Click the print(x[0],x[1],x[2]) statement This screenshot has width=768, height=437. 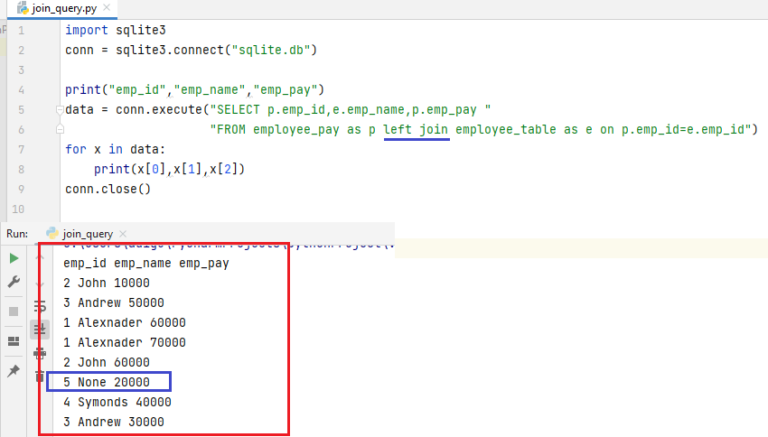[169, 169]
